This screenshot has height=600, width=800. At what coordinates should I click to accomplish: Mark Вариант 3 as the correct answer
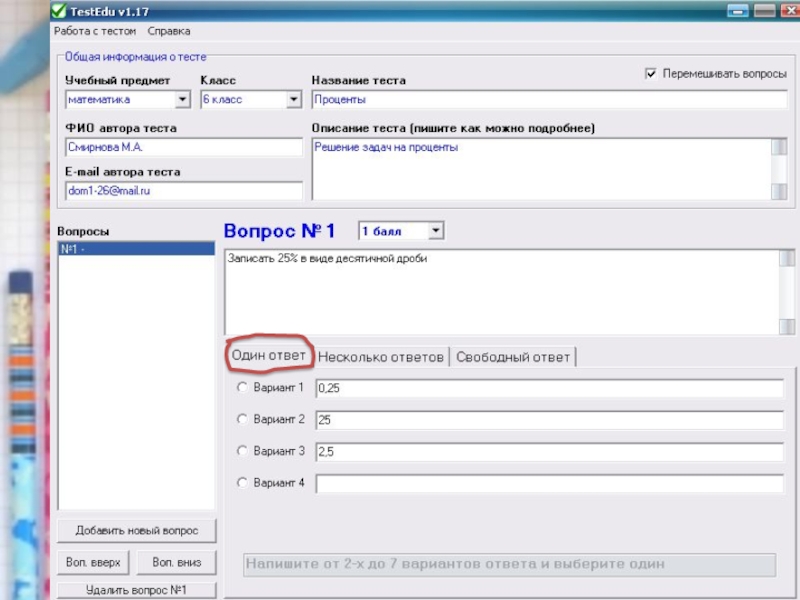point(241,451)
